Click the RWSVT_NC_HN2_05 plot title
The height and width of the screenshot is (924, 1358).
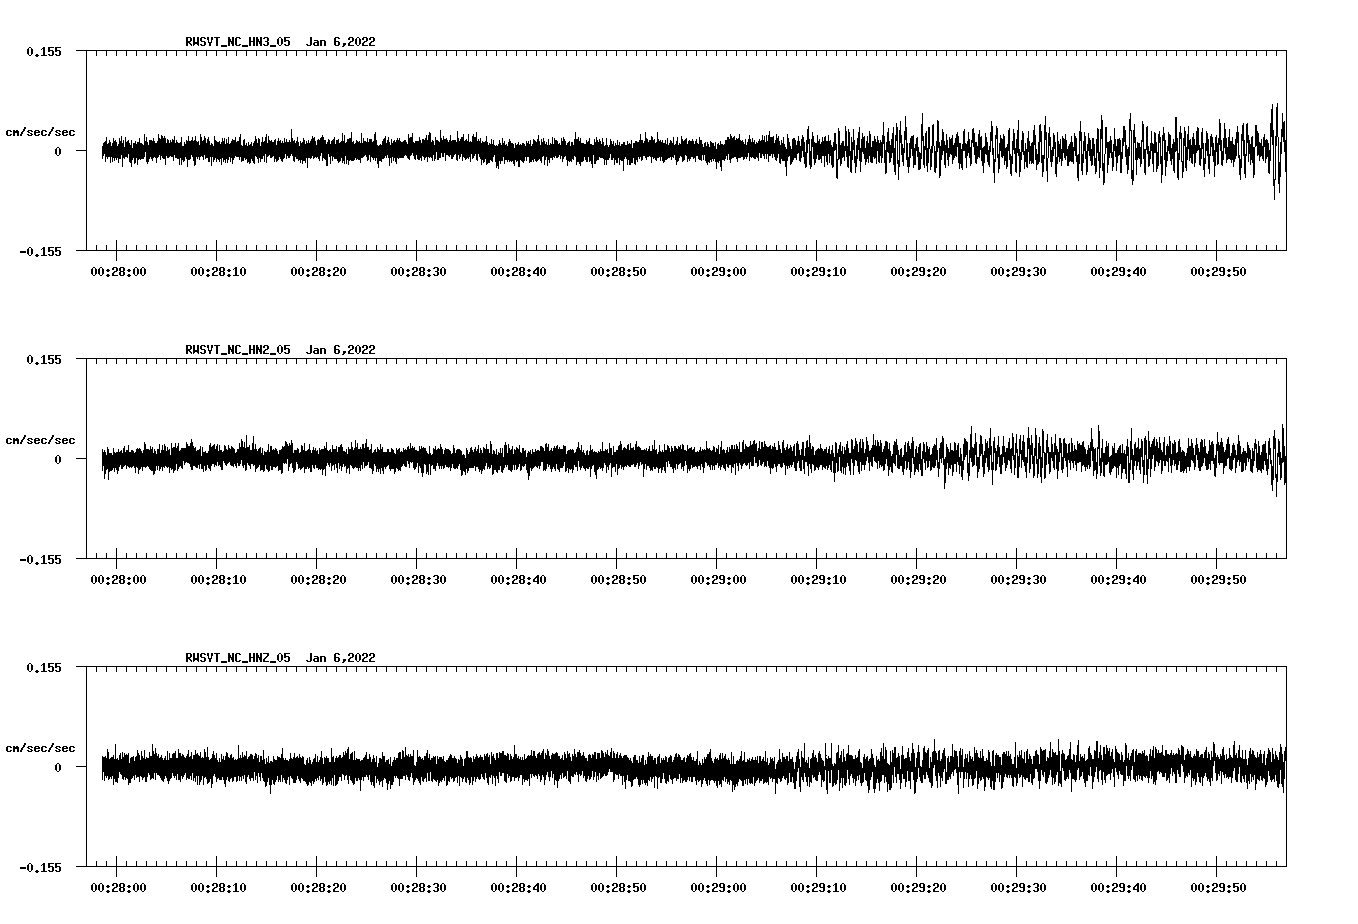pos(280,350)
